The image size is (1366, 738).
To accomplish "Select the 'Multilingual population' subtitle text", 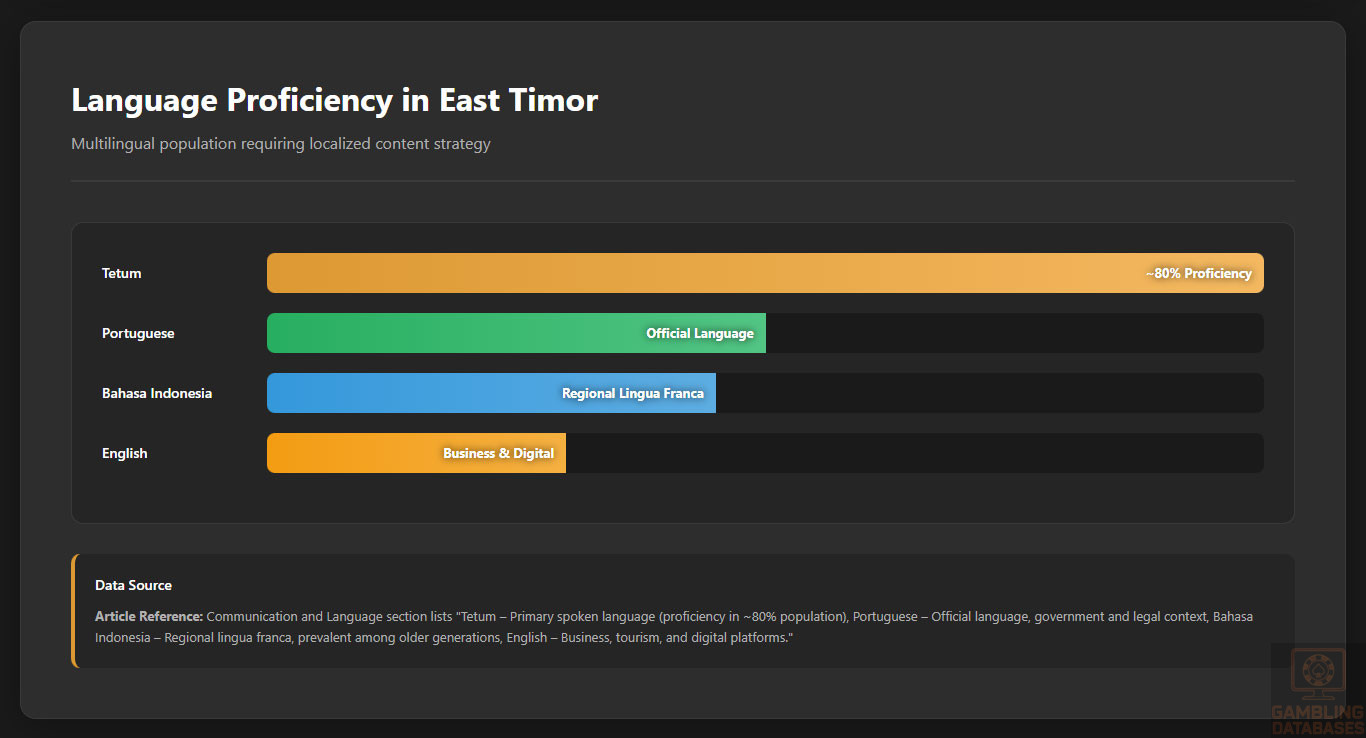I will 280,144.
